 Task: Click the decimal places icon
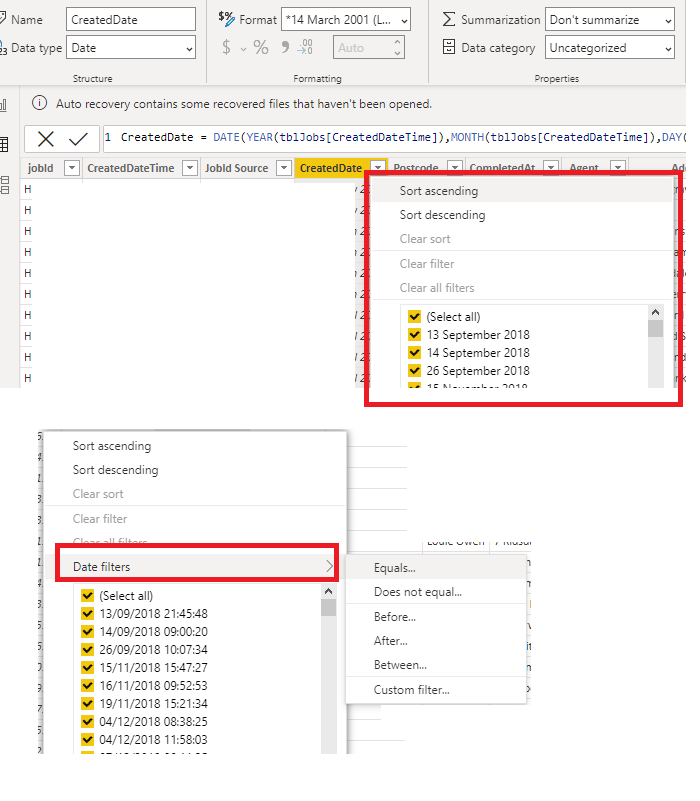(306, 48)
